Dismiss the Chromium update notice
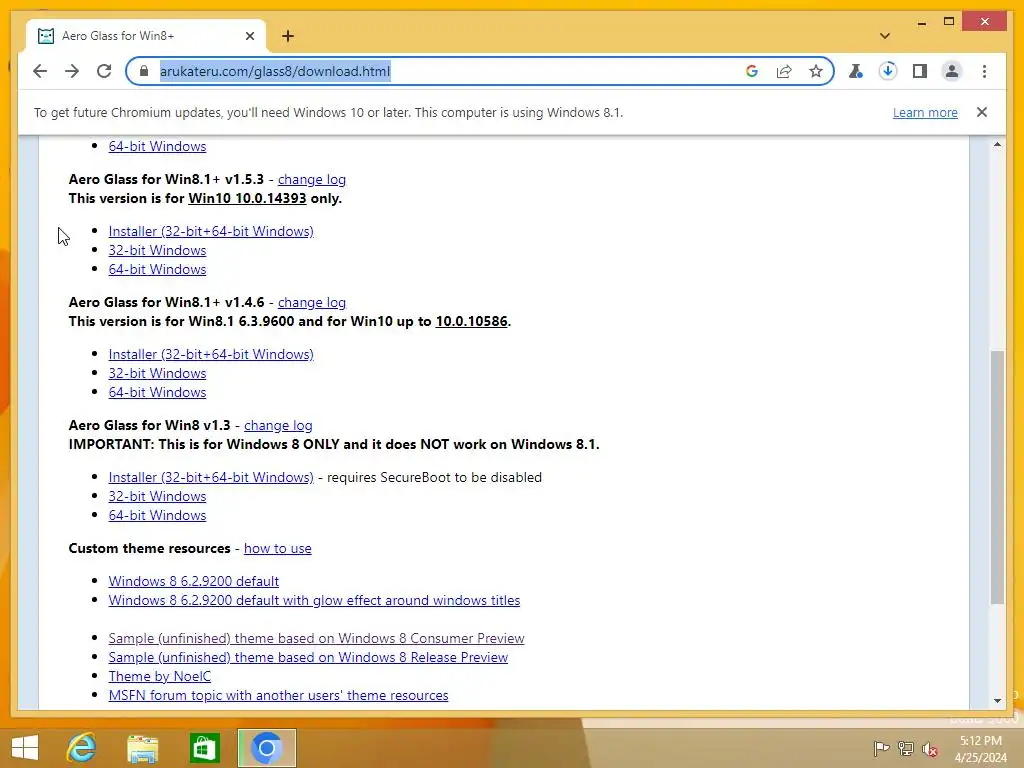 point(982,112)
